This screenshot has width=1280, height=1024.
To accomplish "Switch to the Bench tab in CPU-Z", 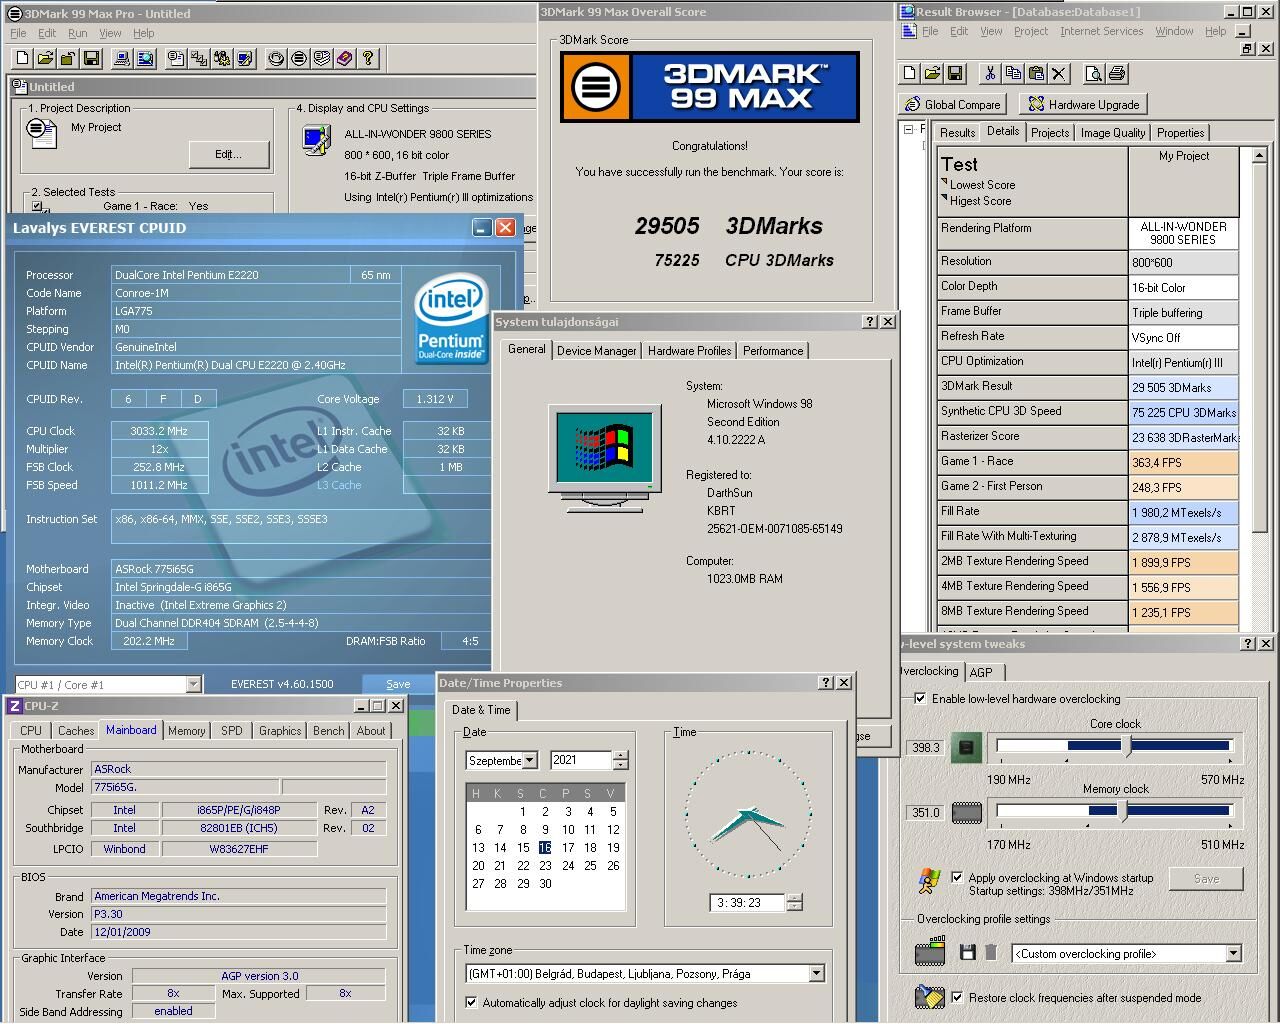I will tap(328, 731).
